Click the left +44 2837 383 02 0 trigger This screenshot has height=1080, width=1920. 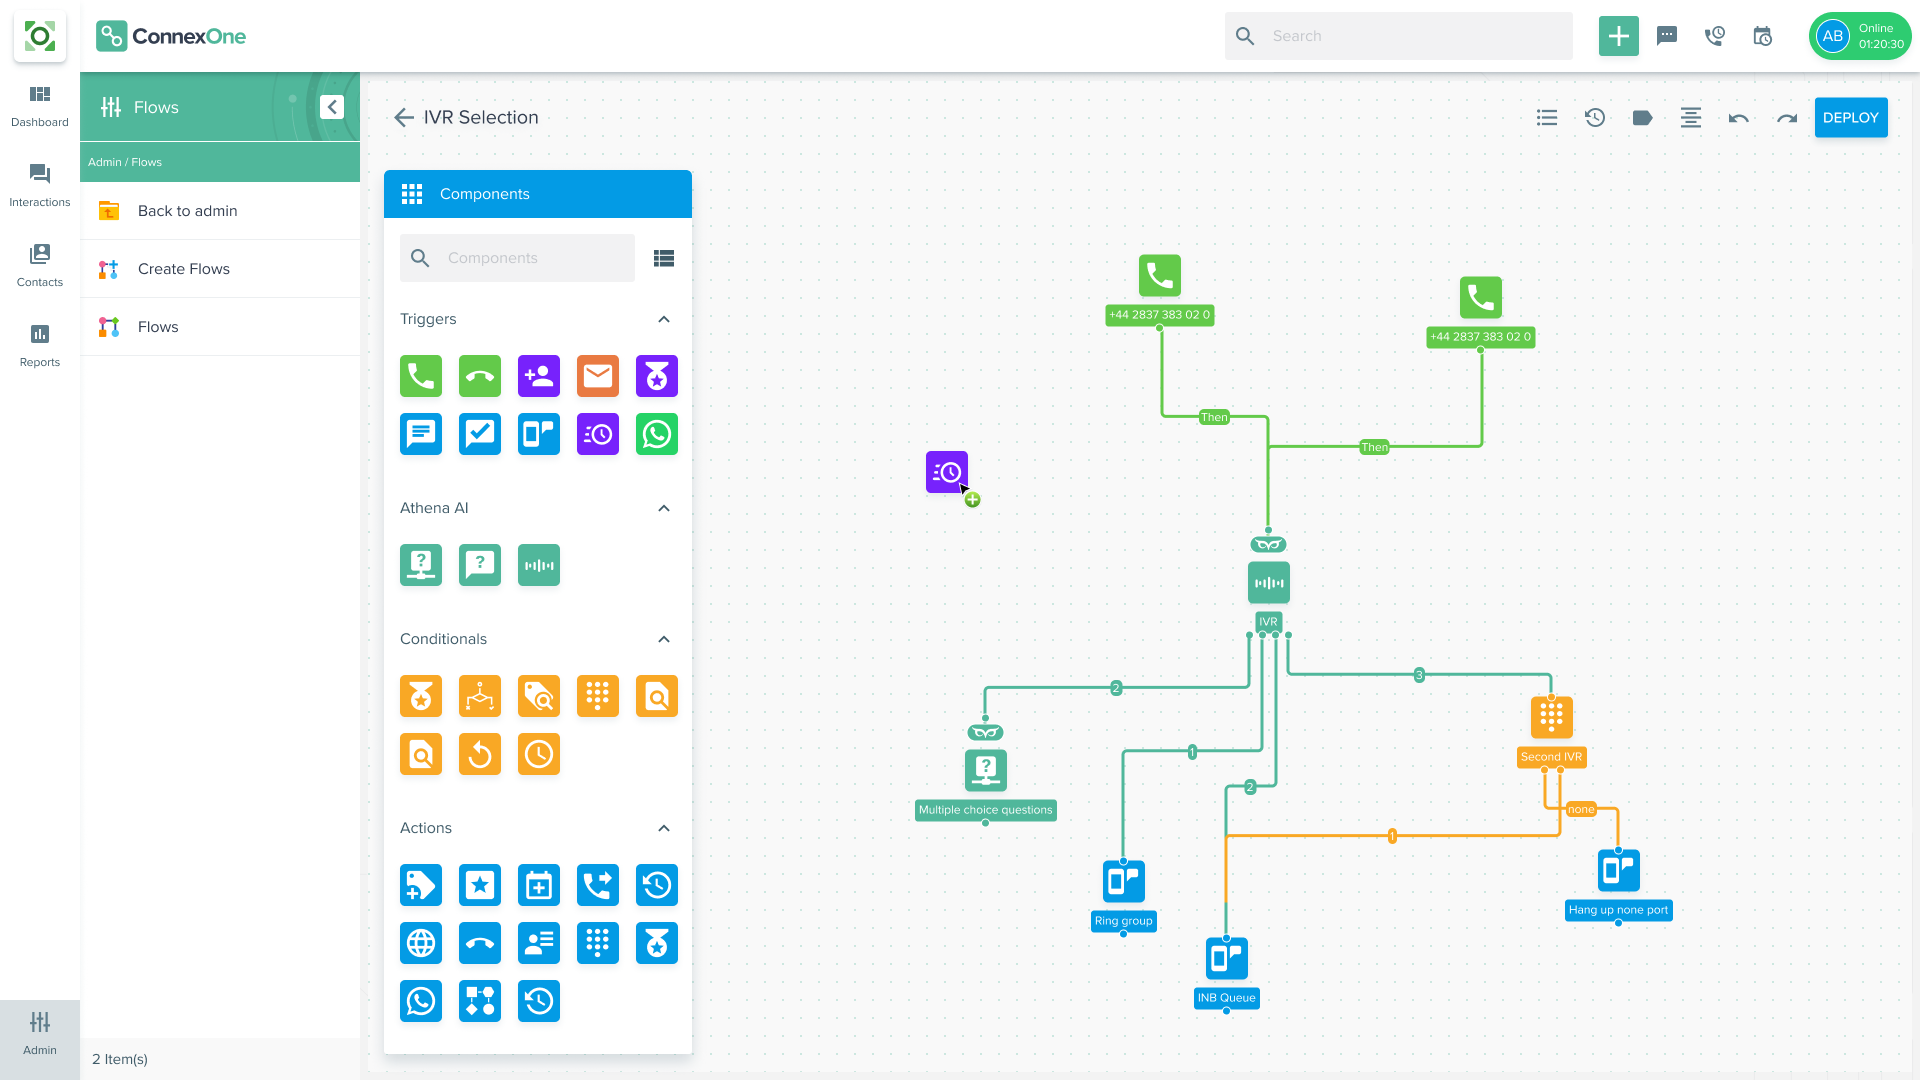coord(1160,276)
